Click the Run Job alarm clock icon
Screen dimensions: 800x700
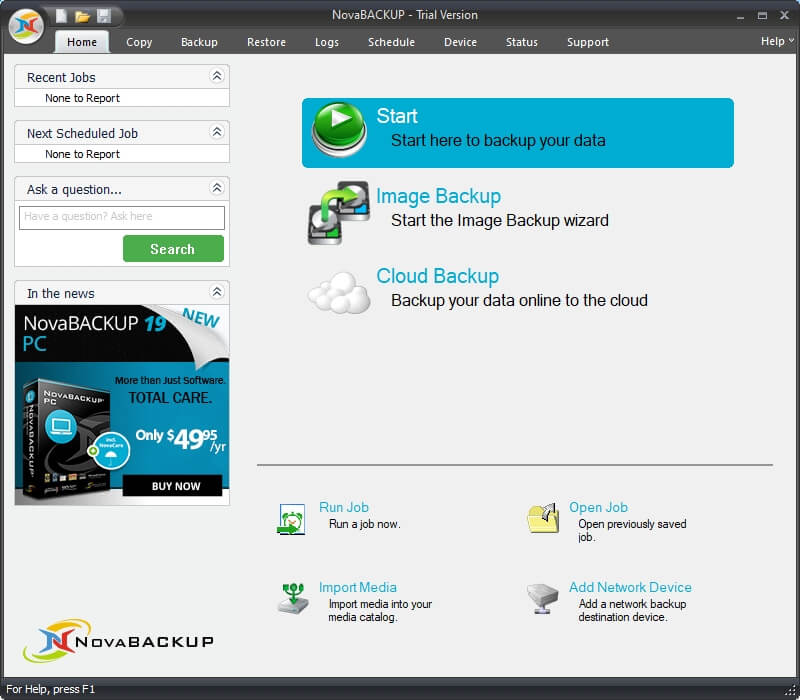pyautogui.click(x=291, y=519)
